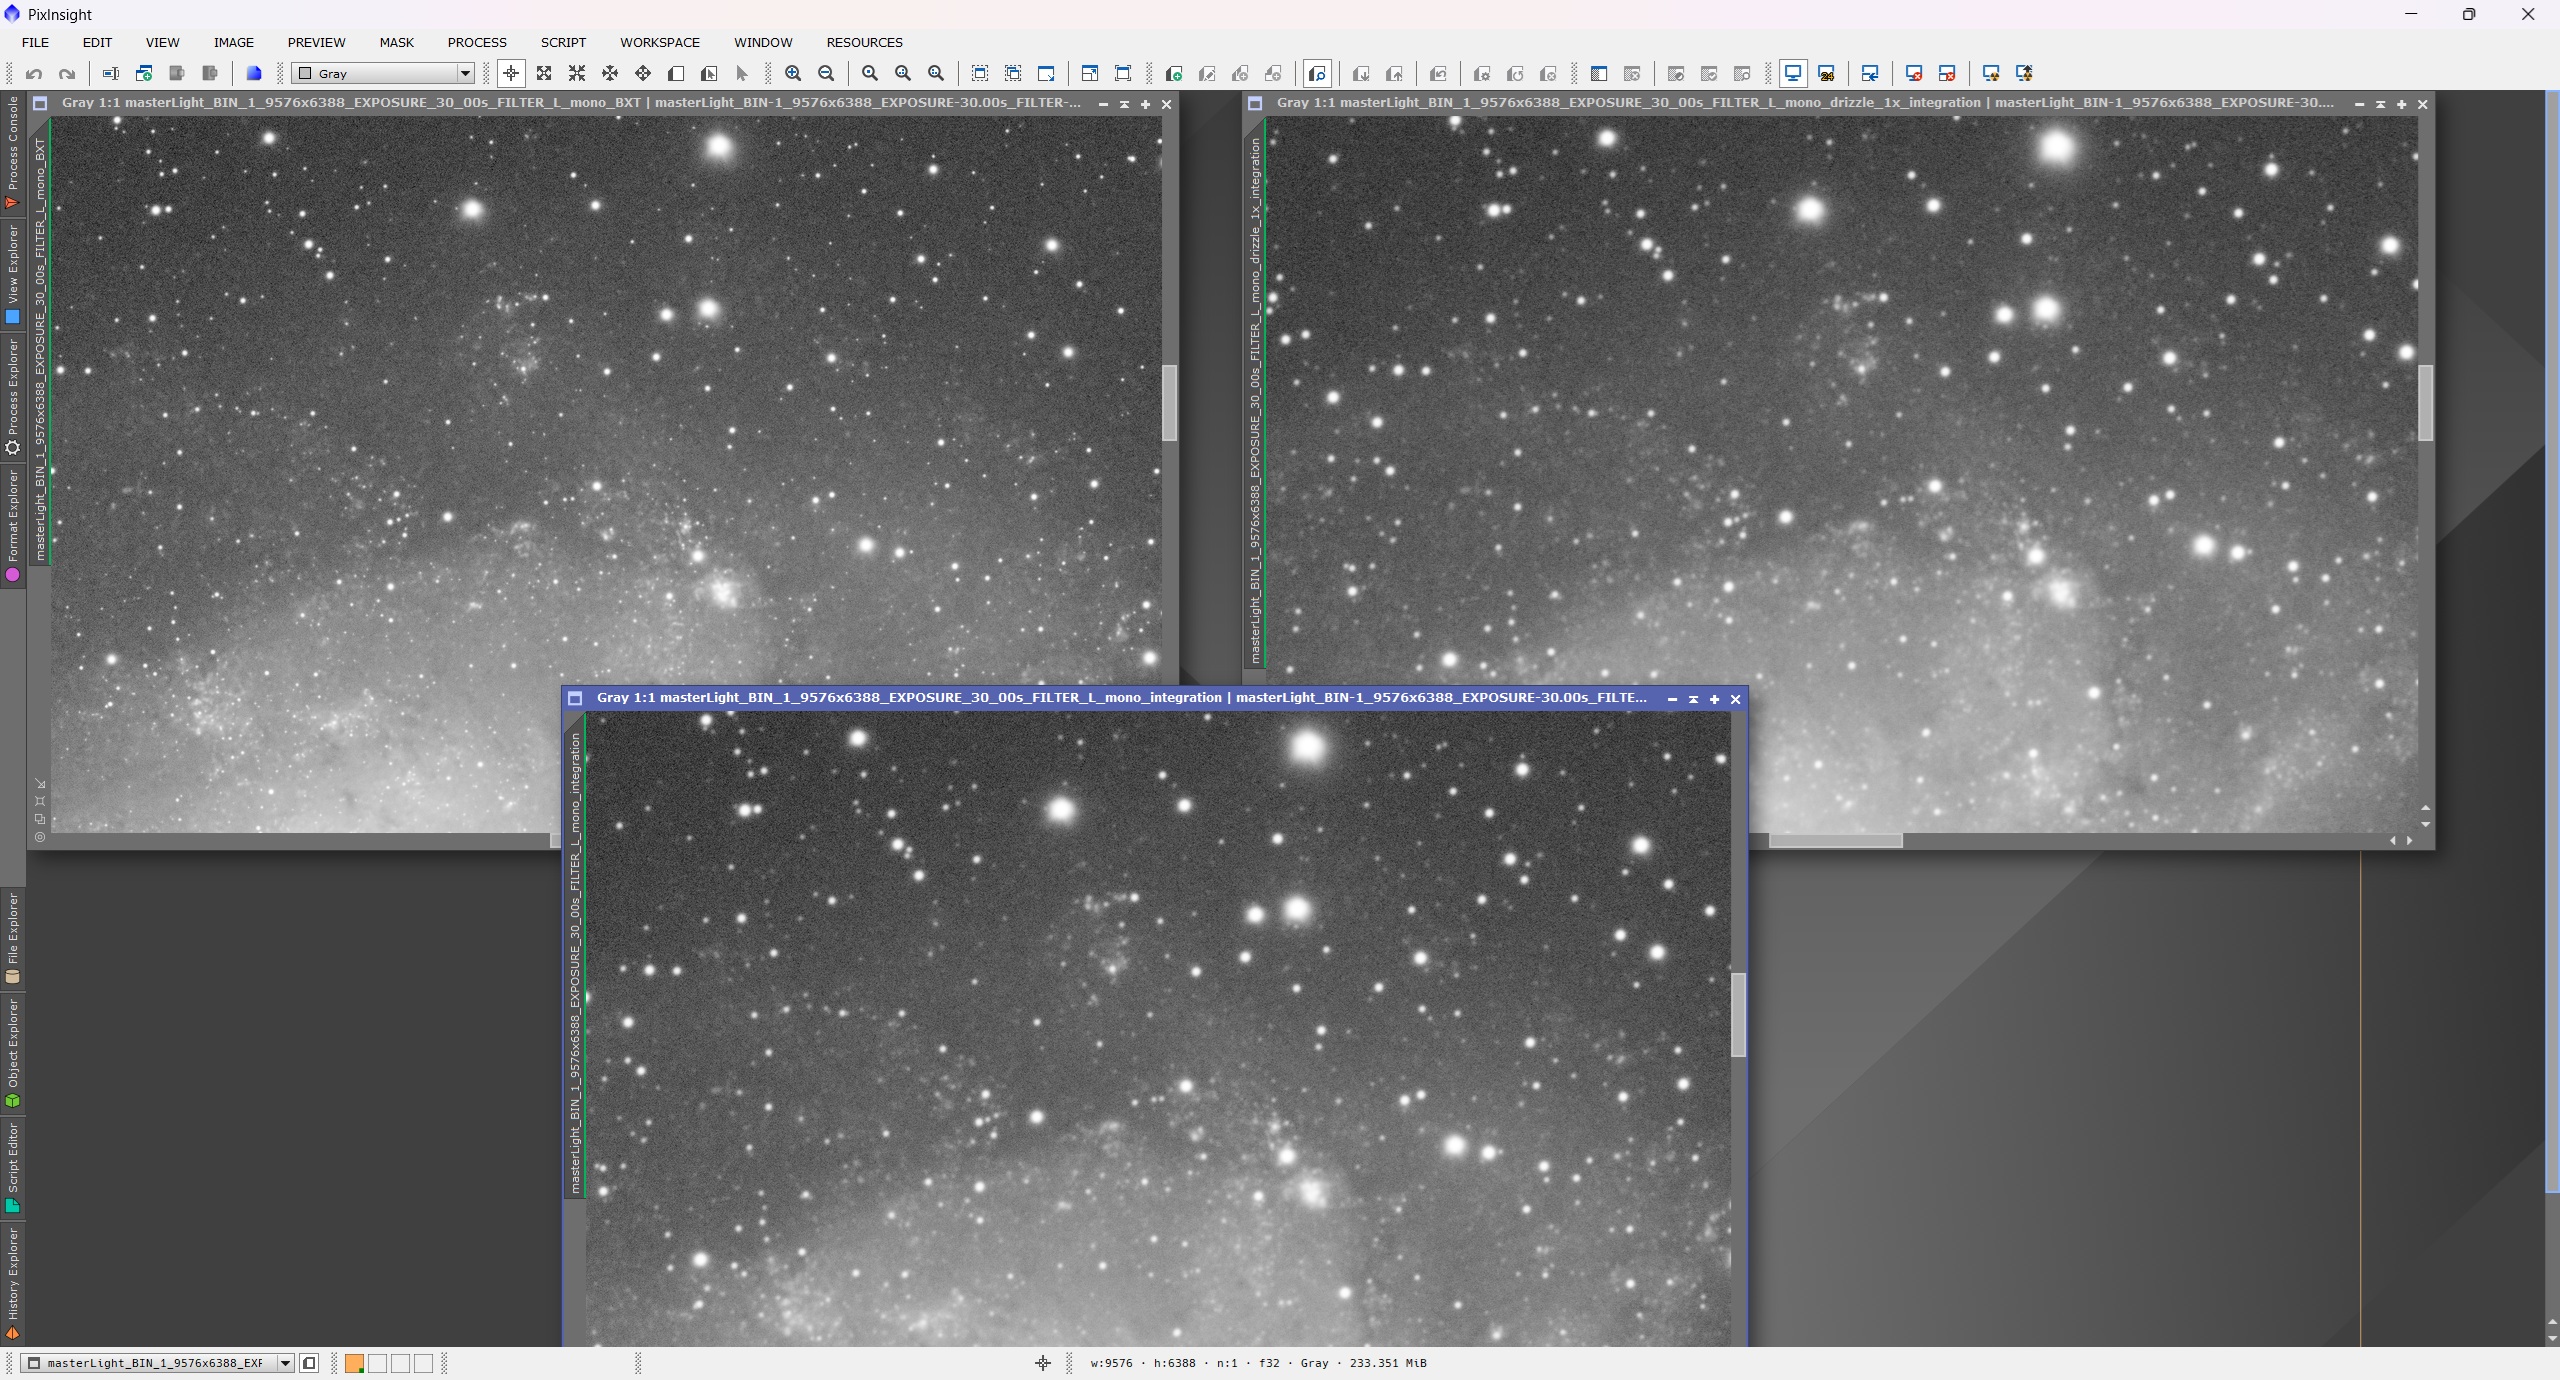
Task: Click the first dashed-frame window icon
Action: [x=980, y=73]
